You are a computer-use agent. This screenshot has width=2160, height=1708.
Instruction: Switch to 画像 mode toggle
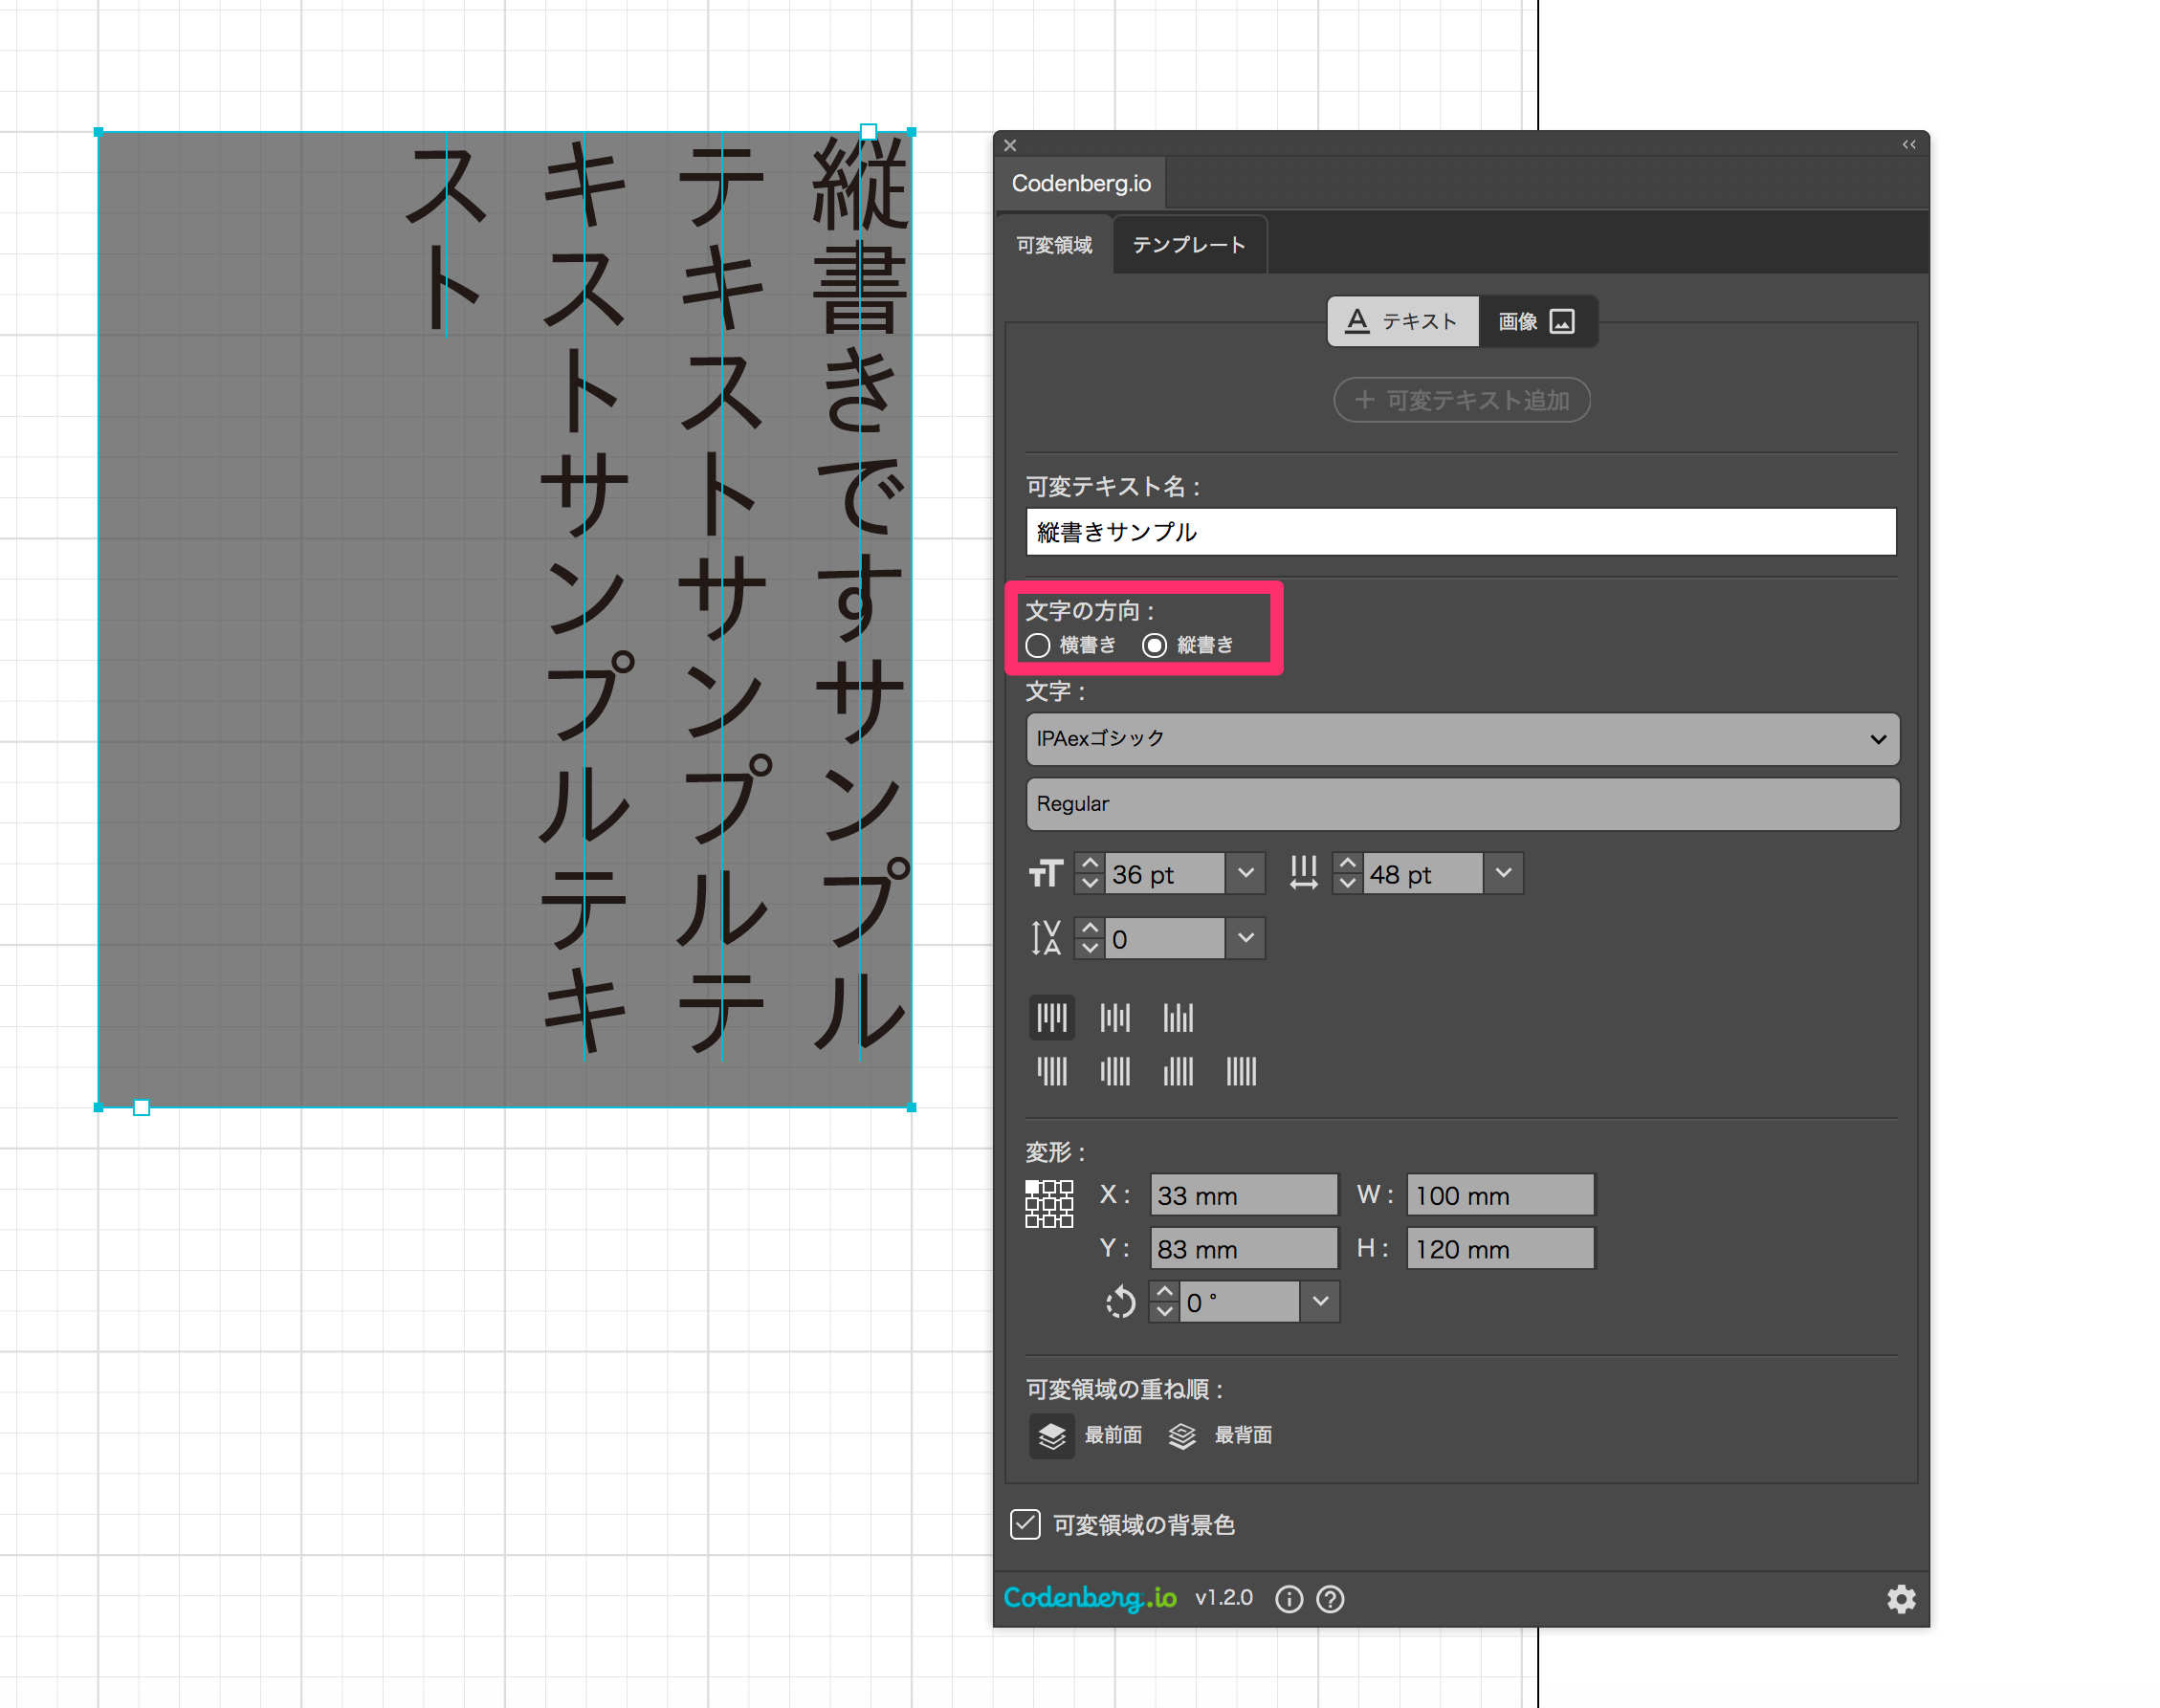pyautogui.click(x=1537, y=321)
